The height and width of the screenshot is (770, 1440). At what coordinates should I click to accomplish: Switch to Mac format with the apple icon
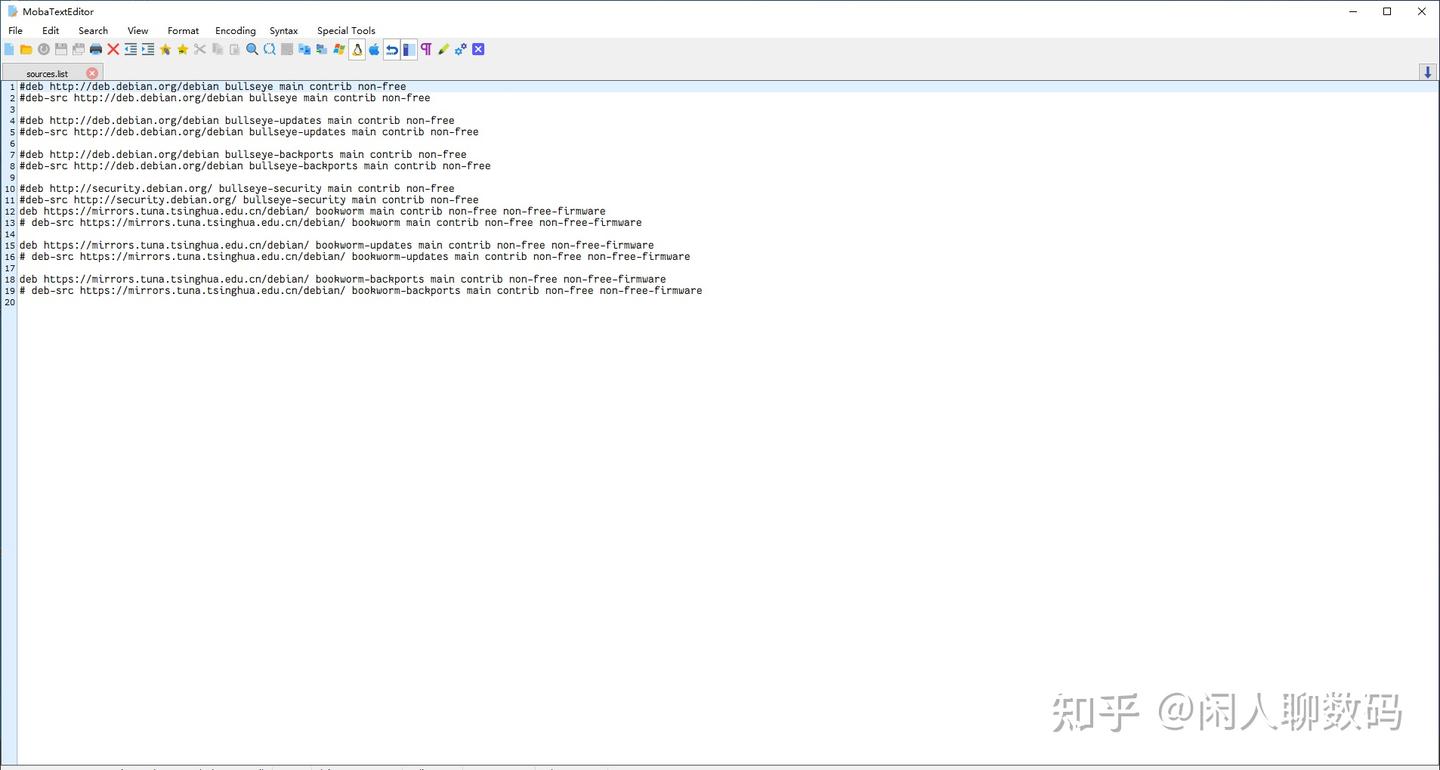tap(374, 49)
